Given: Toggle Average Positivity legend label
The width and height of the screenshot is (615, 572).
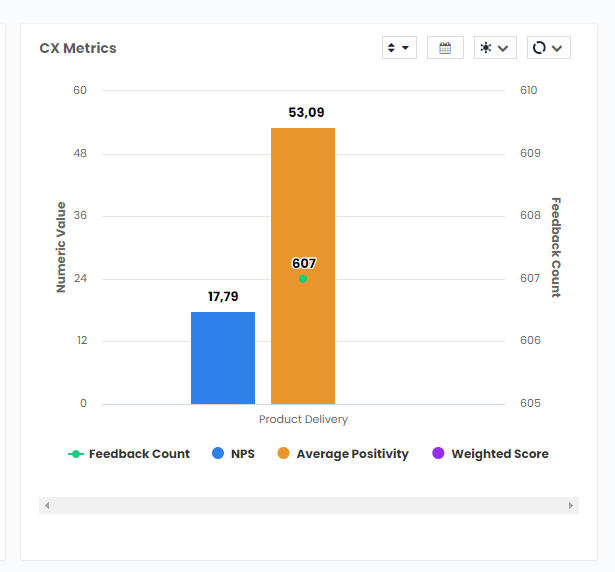Looking at the screenshot, I should pyautogui.click(x=352, y=454).
